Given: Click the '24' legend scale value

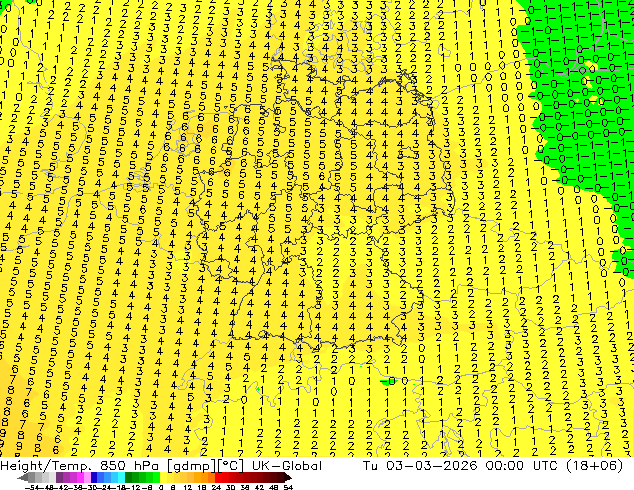Looking at the screenshot, I should click(217, 487).
